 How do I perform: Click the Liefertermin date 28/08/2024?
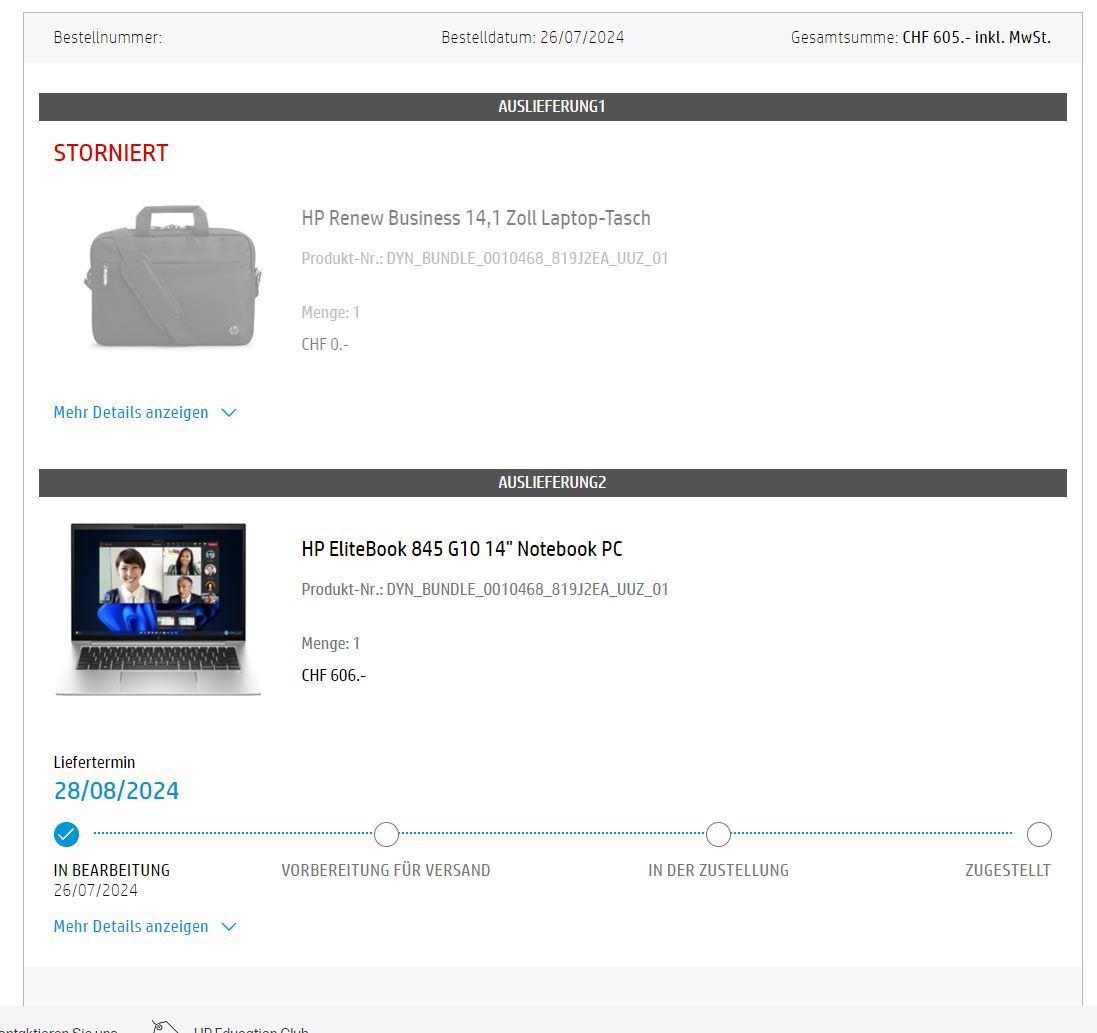pos(116,790)
